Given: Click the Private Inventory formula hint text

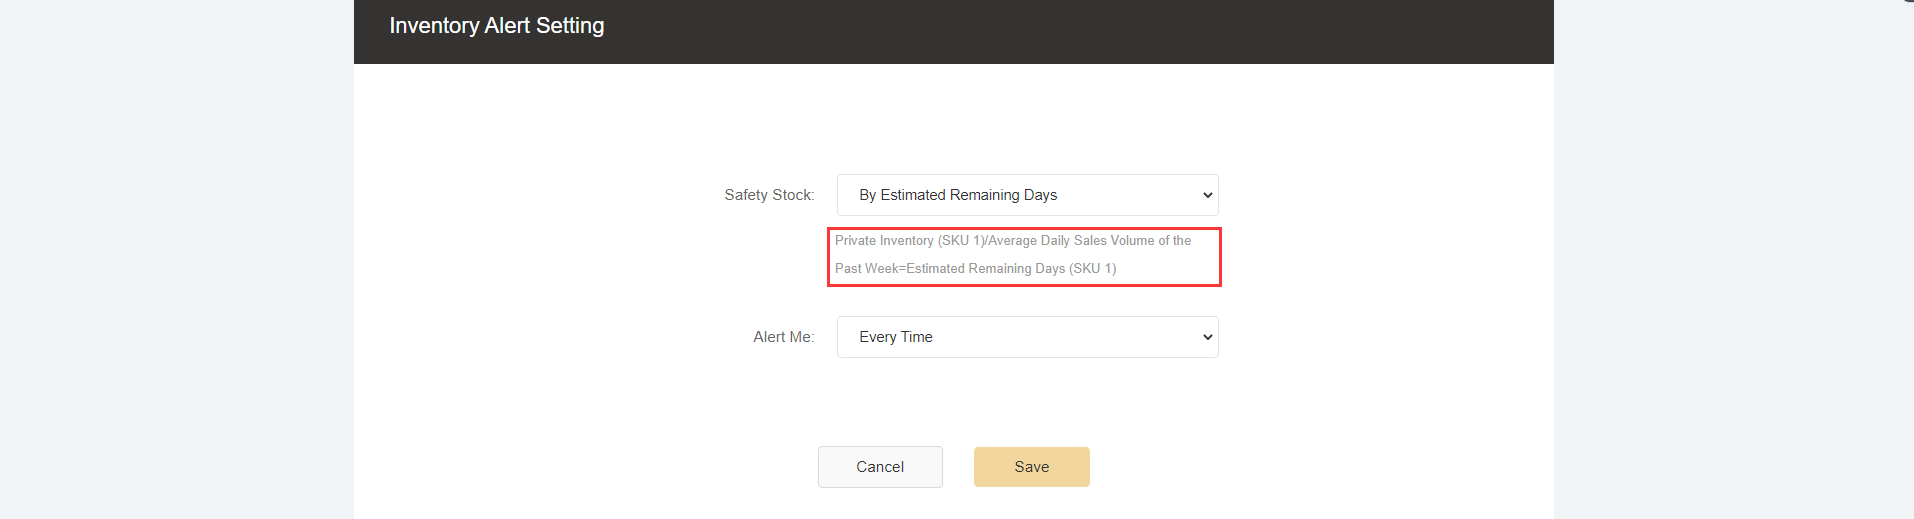Looking at the screenshot, I should pos(1012,241).
